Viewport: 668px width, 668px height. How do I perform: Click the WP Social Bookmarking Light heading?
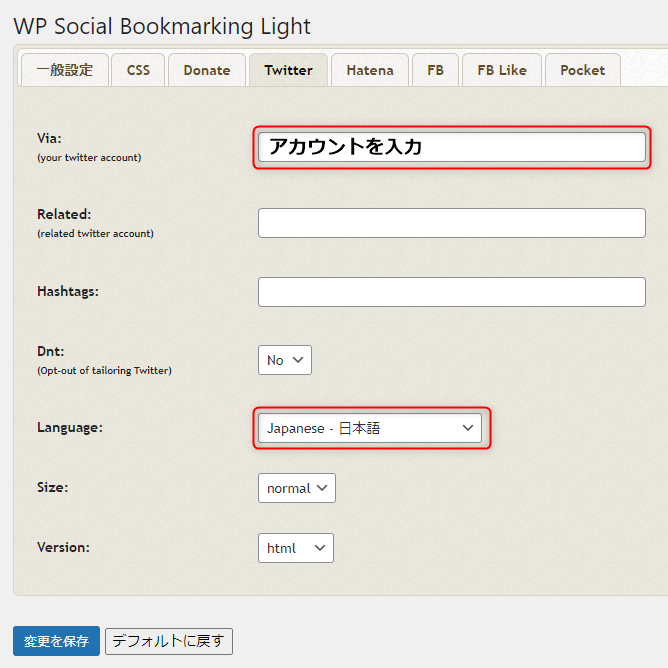(162, 26)
